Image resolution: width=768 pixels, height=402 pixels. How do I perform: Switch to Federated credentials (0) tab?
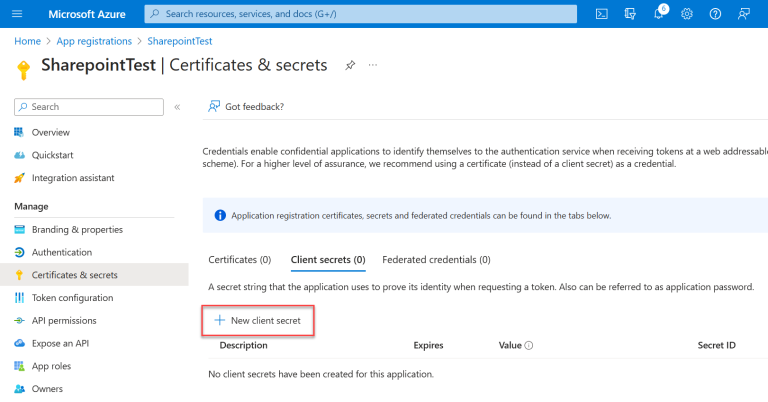coord(436,260)
